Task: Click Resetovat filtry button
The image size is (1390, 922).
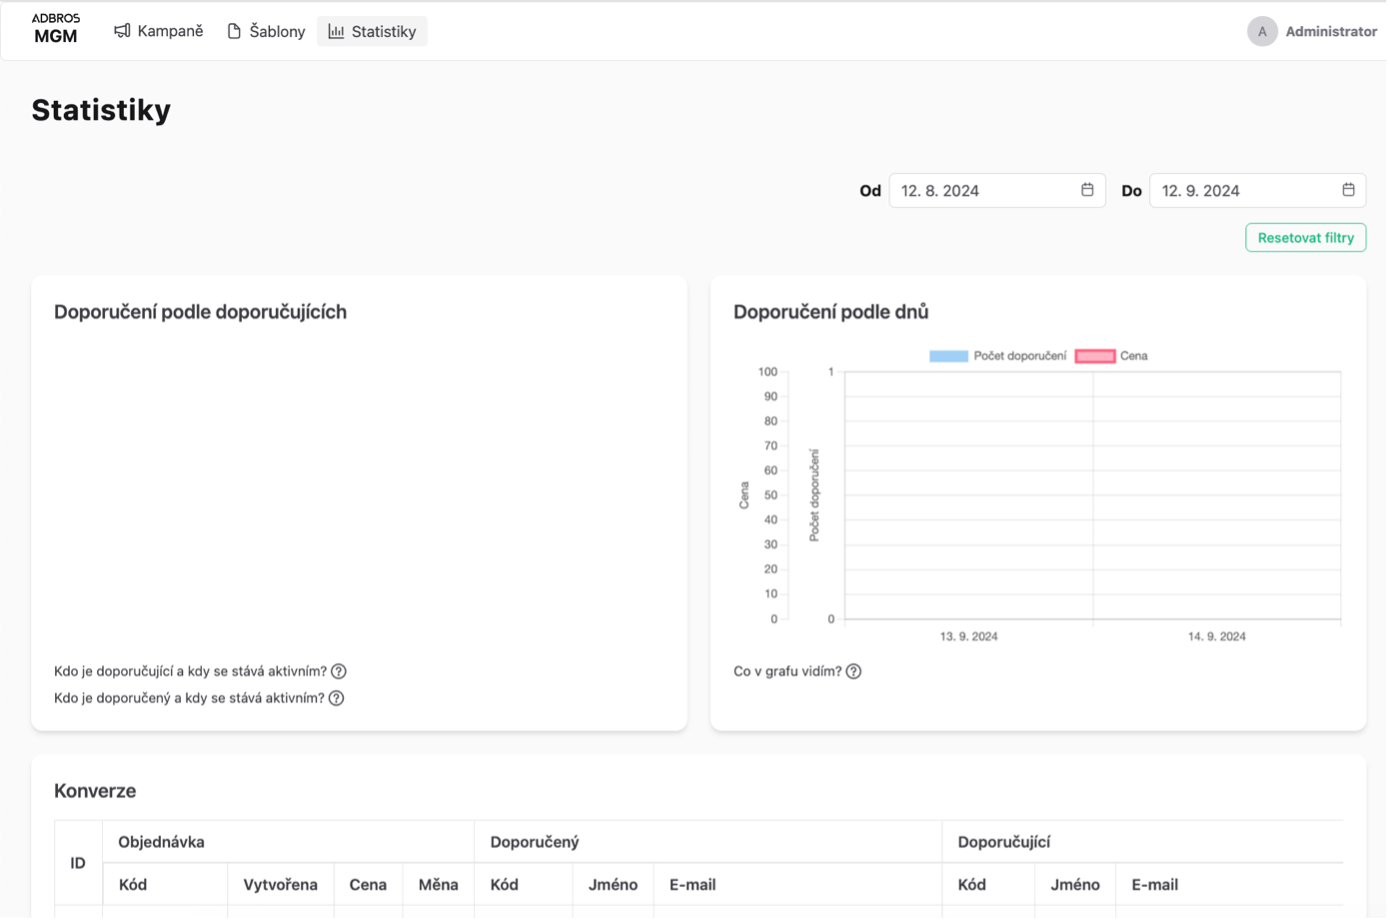Action: click(x=1306, y=238)
